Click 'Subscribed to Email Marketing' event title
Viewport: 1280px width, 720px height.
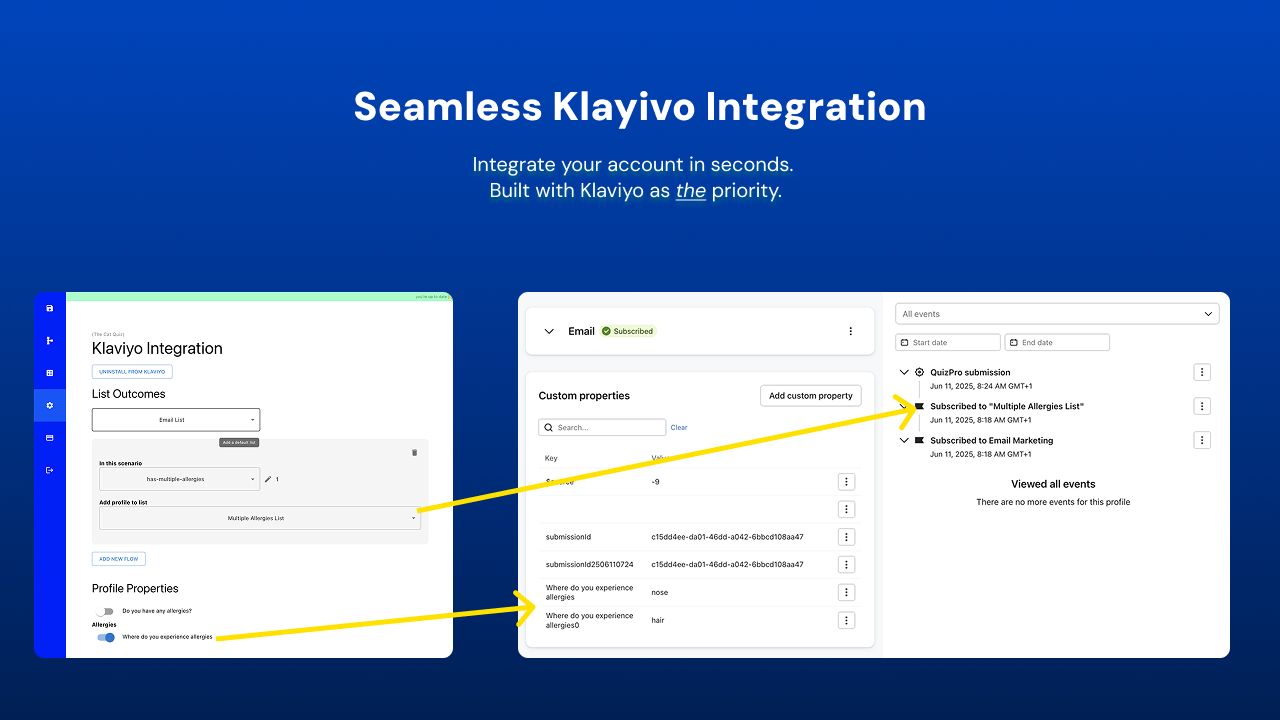pyautogui.click(x=991, y=440)
